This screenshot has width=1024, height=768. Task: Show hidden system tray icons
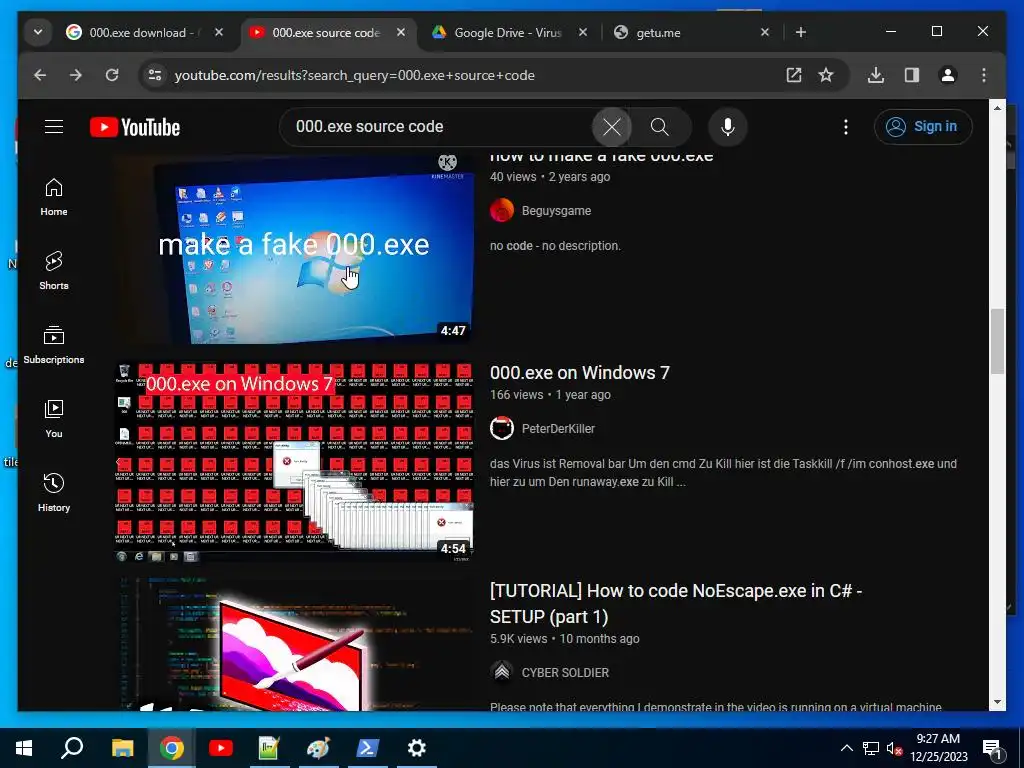point(846,748)
